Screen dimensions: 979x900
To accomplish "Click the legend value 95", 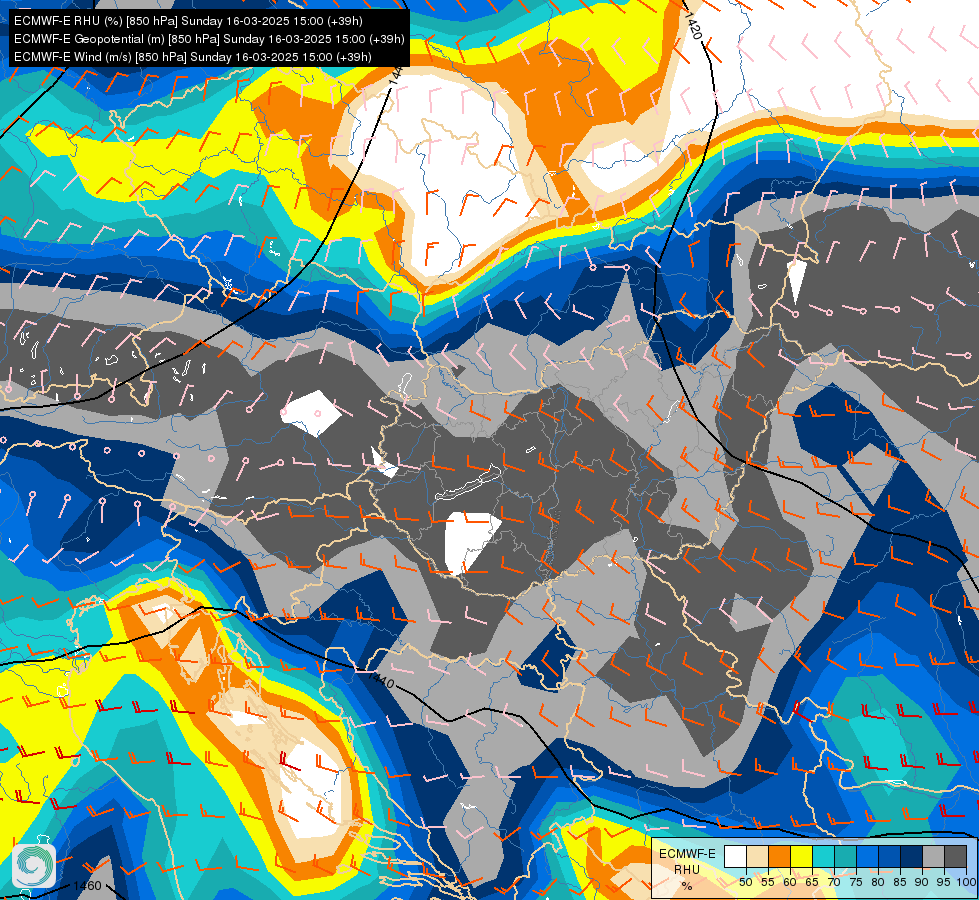I will (944, 882).
